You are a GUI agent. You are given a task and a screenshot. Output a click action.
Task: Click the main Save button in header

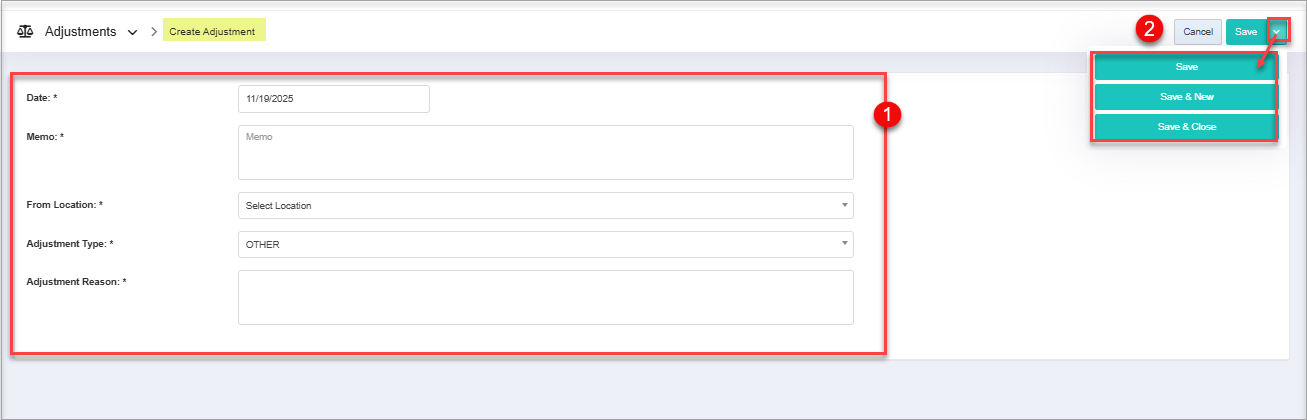pos(1246,32)
